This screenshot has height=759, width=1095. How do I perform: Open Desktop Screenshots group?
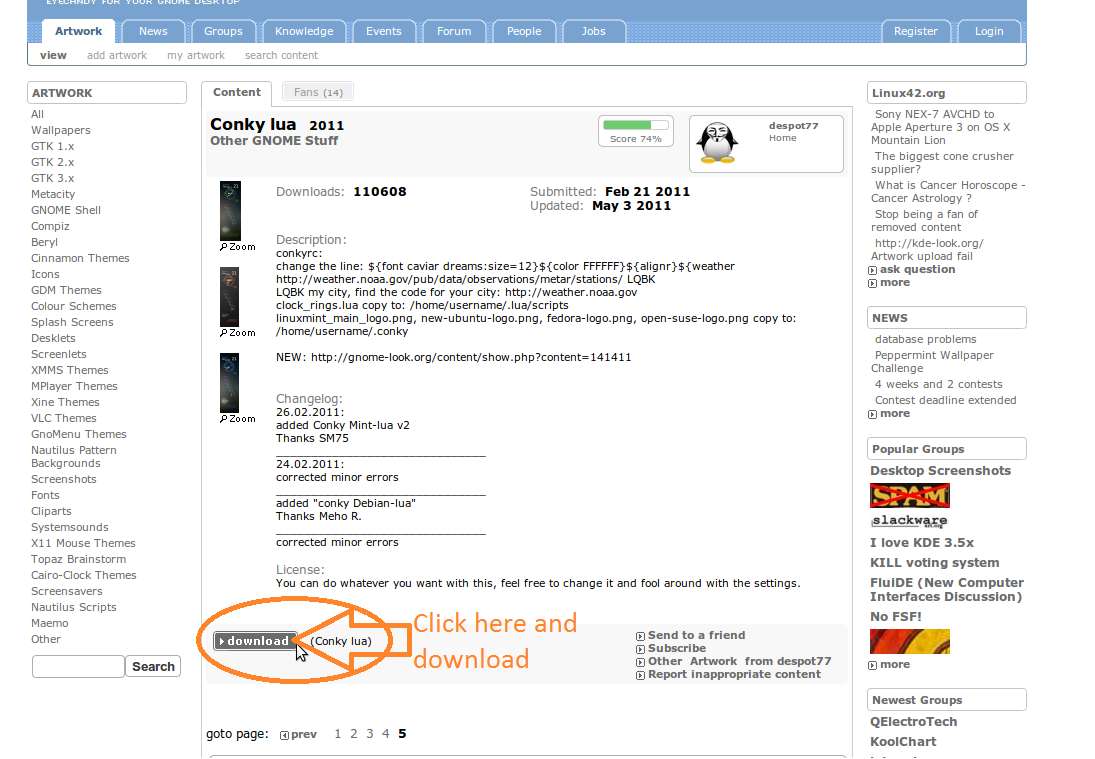click(940, 471)
